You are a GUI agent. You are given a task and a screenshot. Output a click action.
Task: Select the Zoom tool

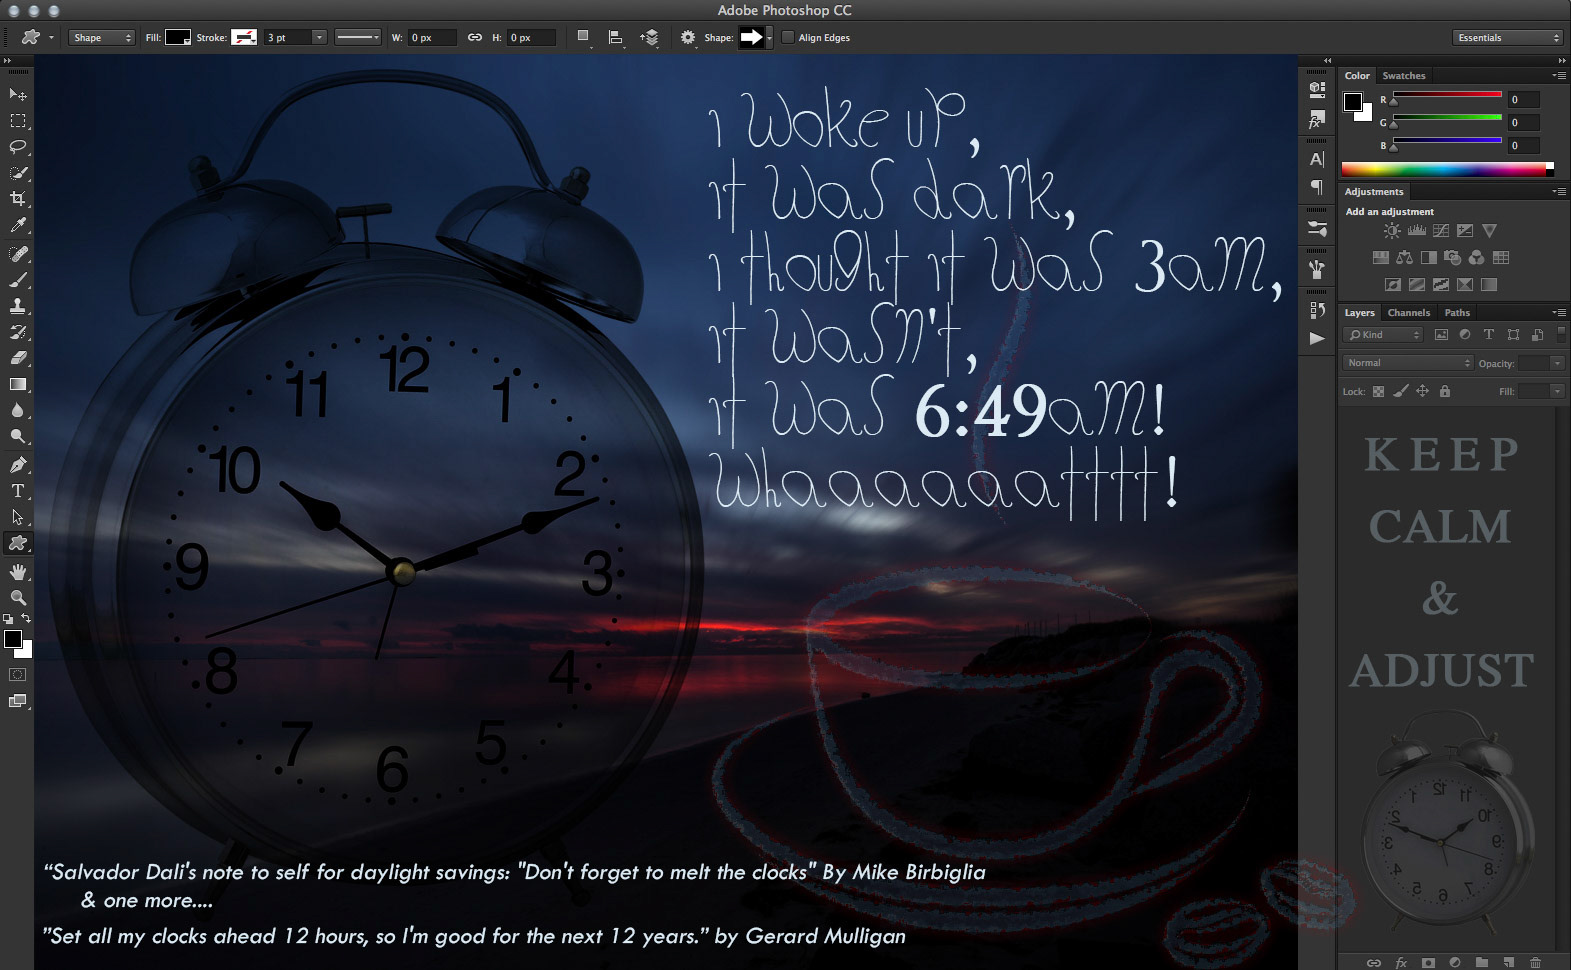[x=18, y=598]
